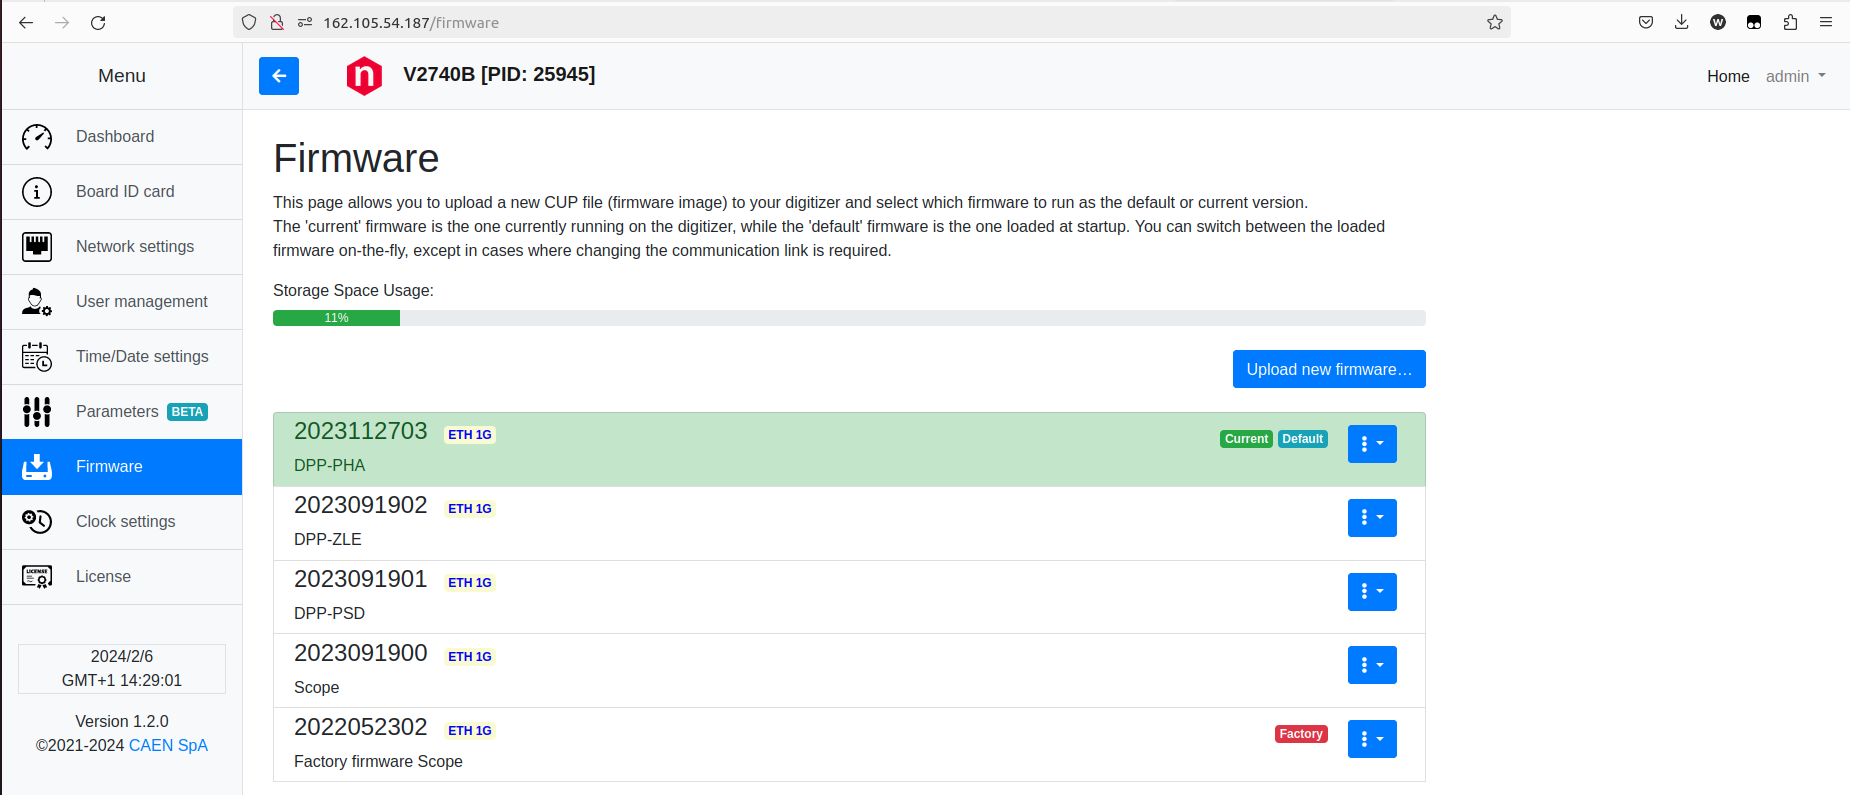This screenshot has height=795, width=1850.
Task: Click the Default badge on 2023112703
Action: 1303,439
